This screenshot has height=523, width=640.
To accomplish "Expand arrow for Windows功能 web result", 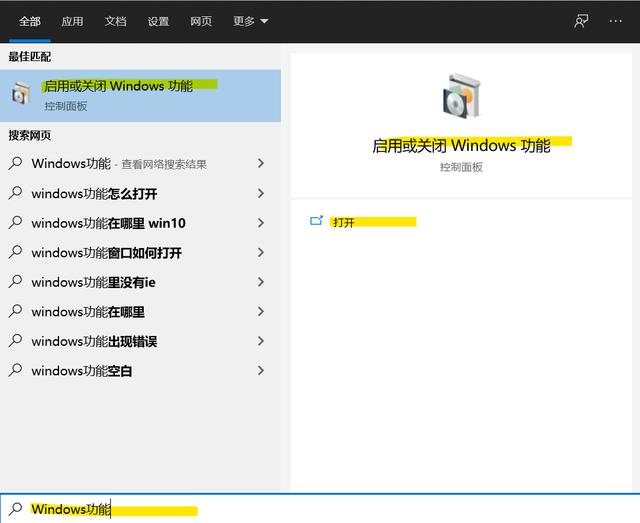I will point(261,163).
